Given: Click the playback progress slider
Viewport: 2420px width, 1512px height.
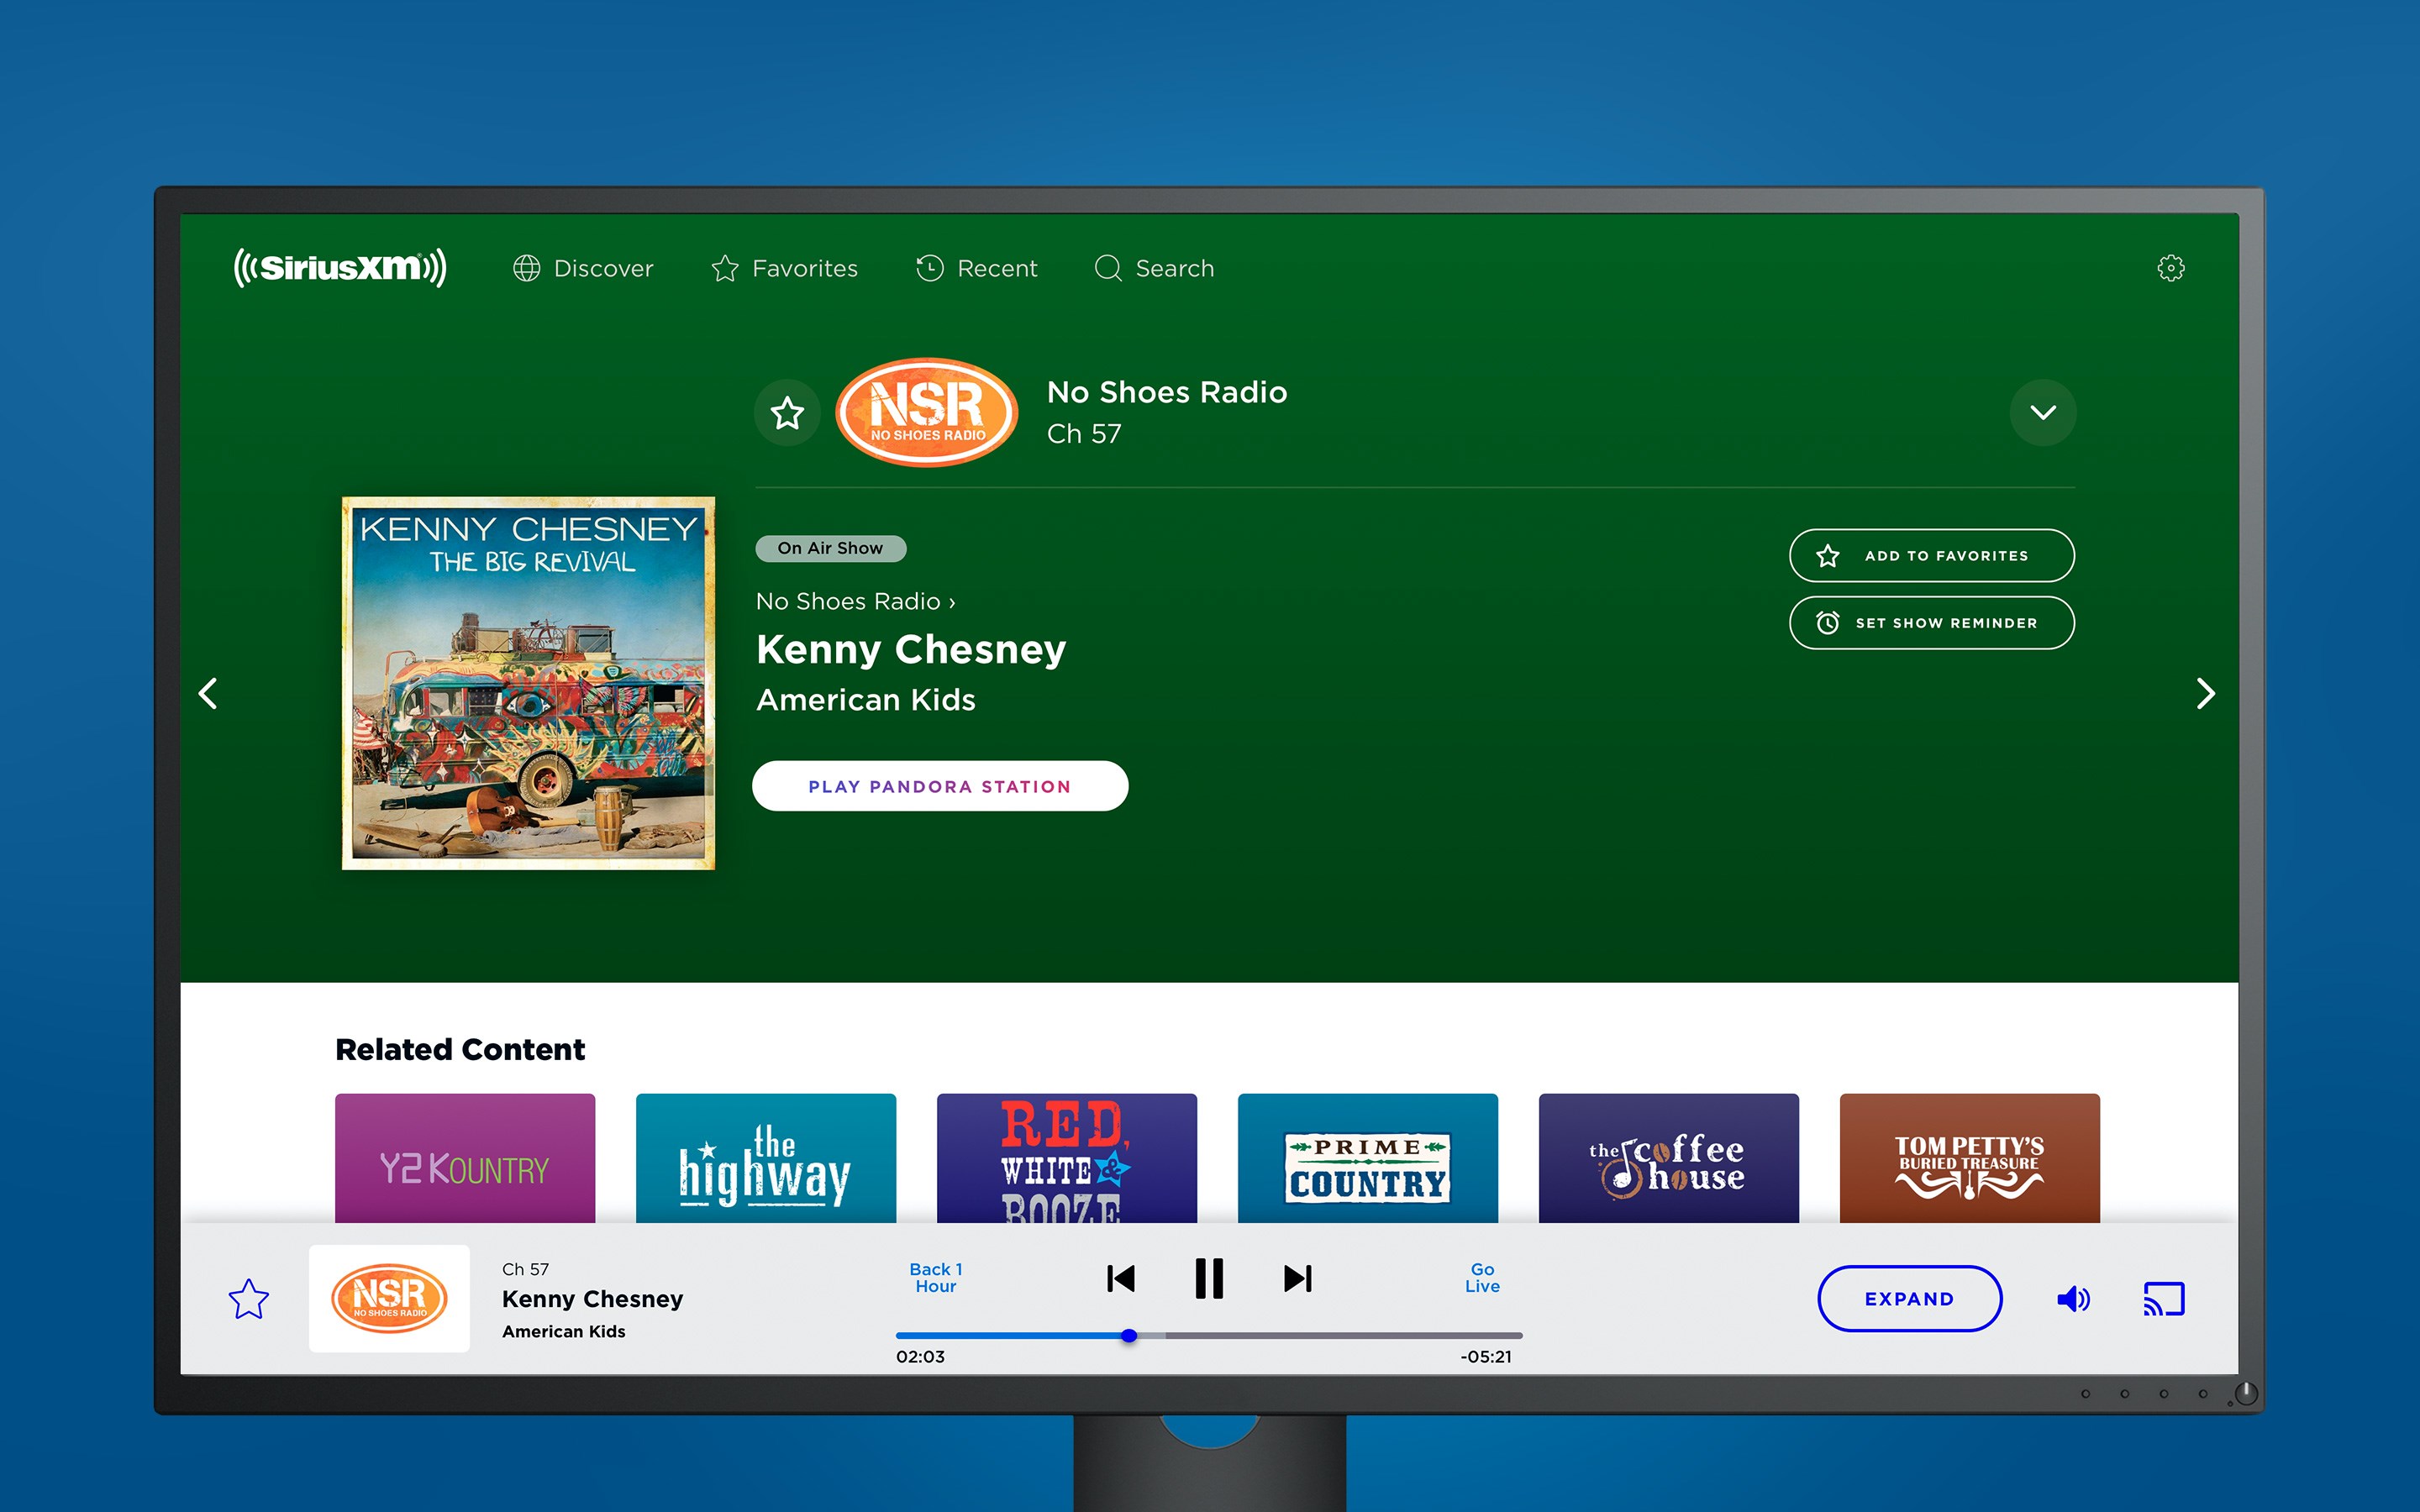Looking at the screenshot, I should (1208, 1335).
